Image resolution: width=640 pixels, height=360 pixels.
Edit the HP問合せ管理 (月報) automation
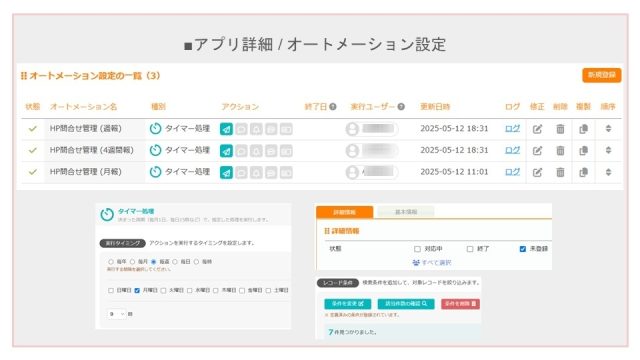(537, 172)
